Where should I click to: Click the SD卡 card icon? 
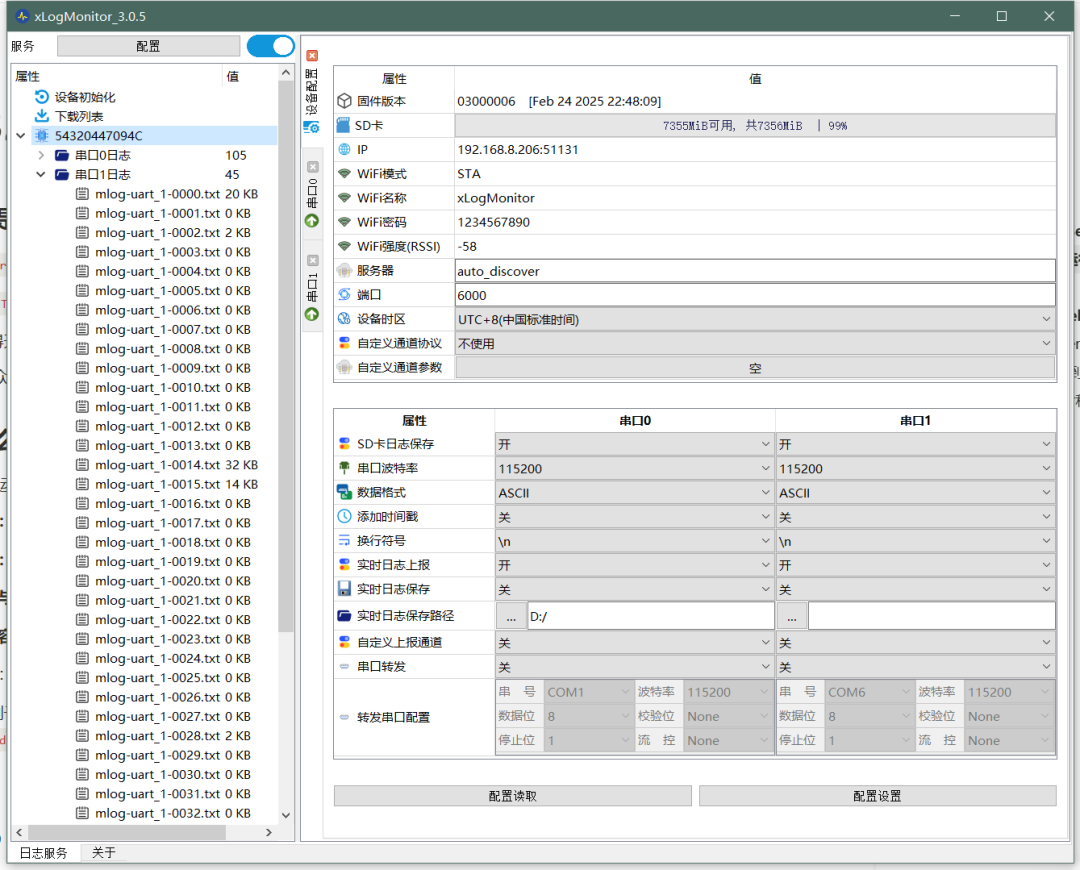point(343,125)
